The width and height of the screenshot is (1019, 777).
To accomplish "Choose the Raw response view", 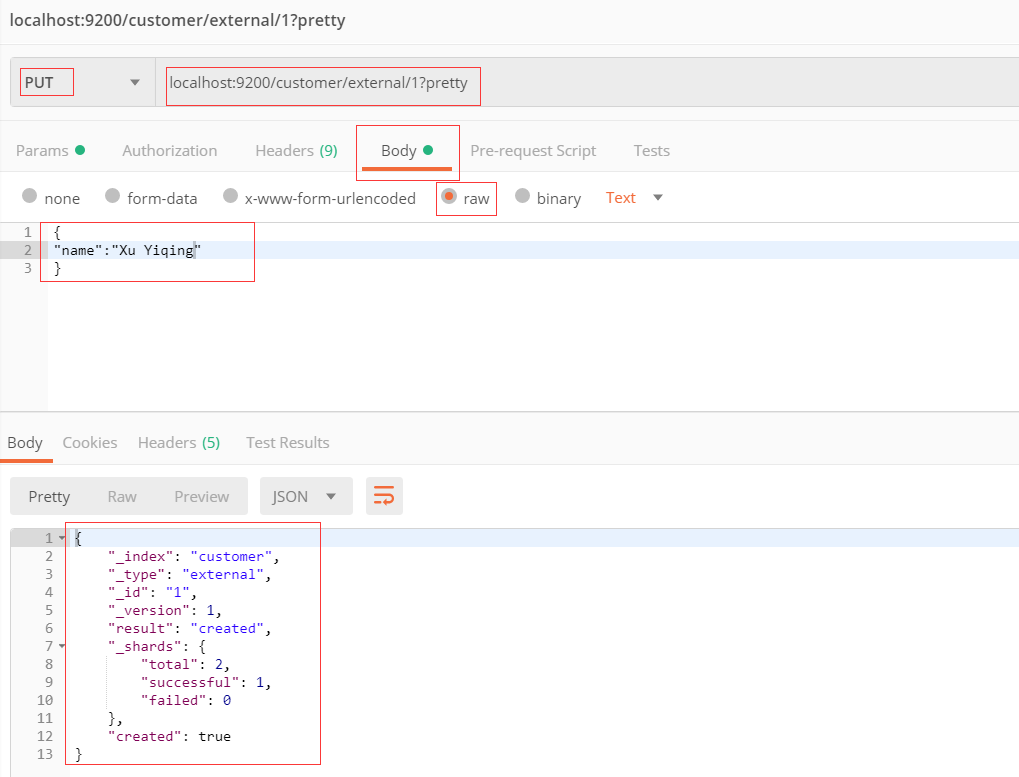I will [122, 496].
